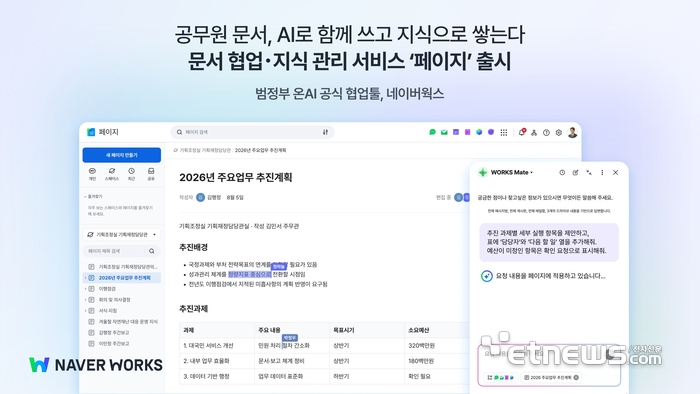700x394 pixels.
Task: Start a new WORKS Mate chat
Action: (x=575, y=172)
